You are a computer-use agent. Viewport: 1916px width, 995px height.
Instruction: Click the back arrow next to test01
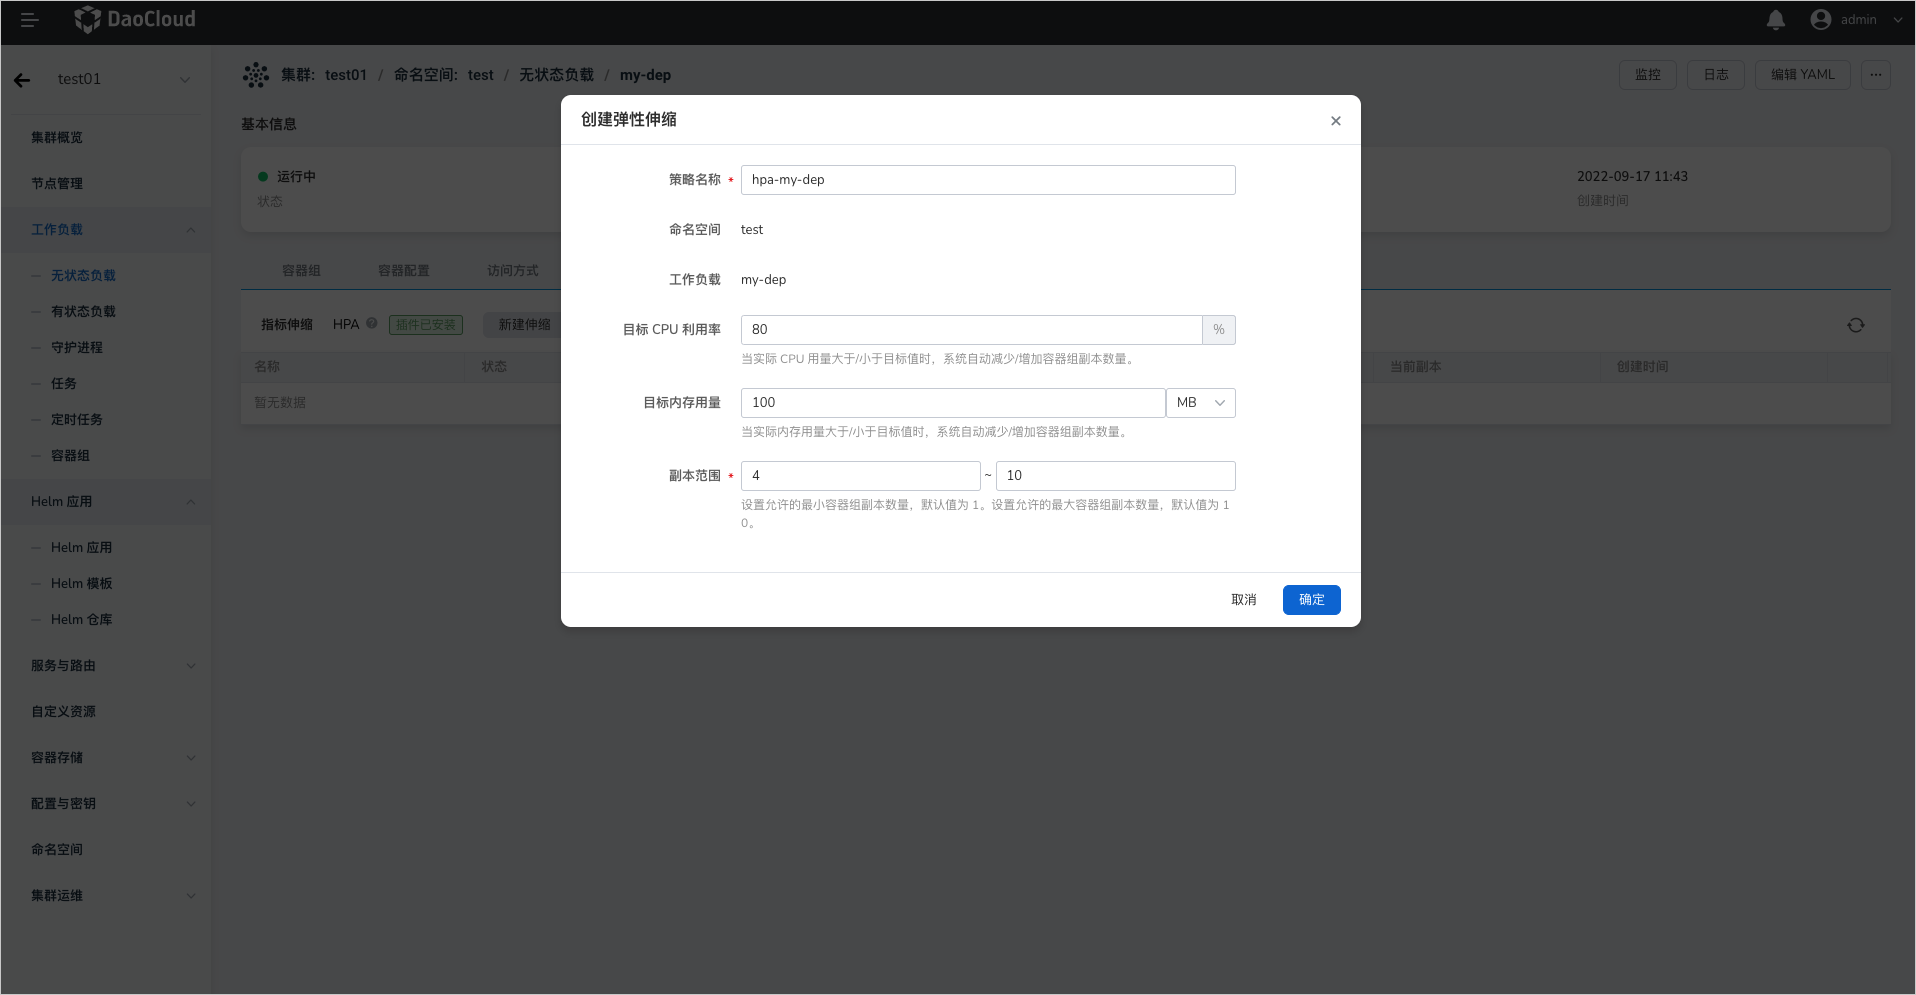pyautogui.click(x=22, y=80)
